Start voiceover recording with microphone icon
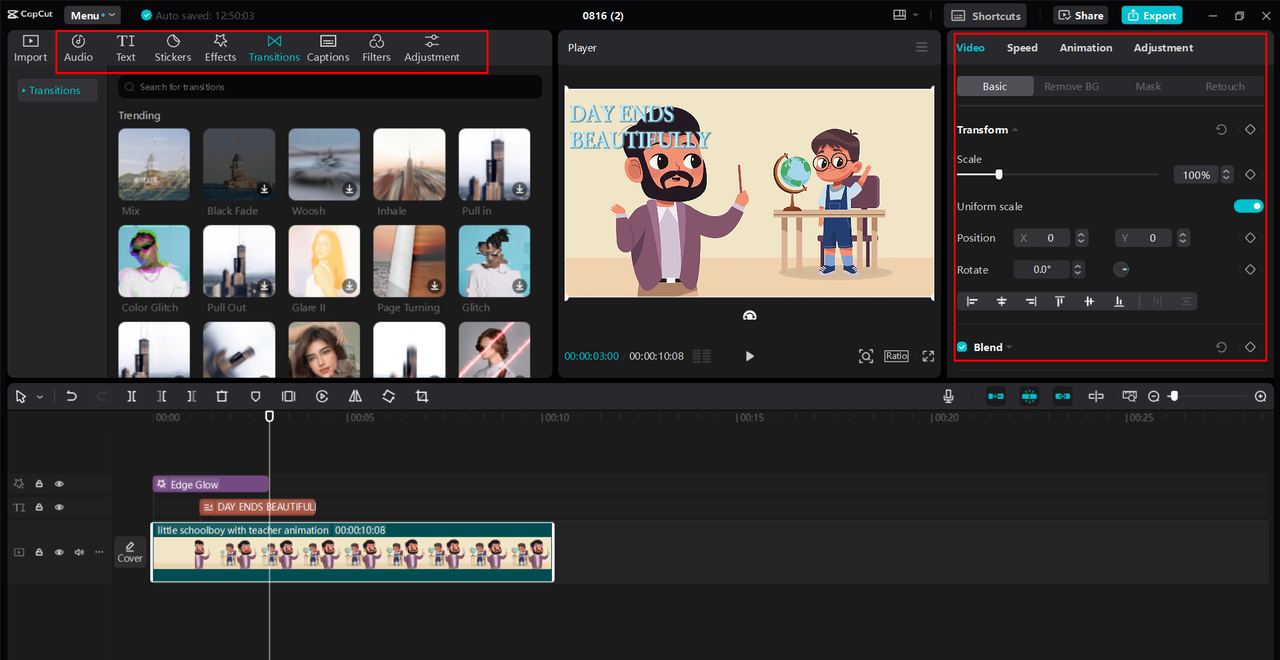The image size is (1280, 660). (x=948, y=396)
